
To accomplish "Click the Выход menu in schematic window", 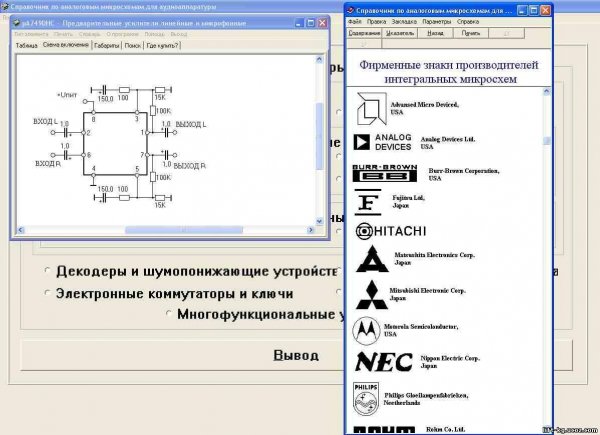I will coord(179,34).
